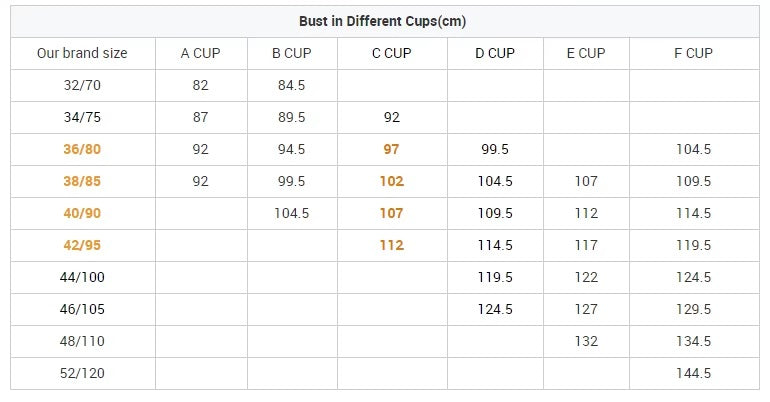Select the 46/105 brand size label

click(x=82, y=309)
